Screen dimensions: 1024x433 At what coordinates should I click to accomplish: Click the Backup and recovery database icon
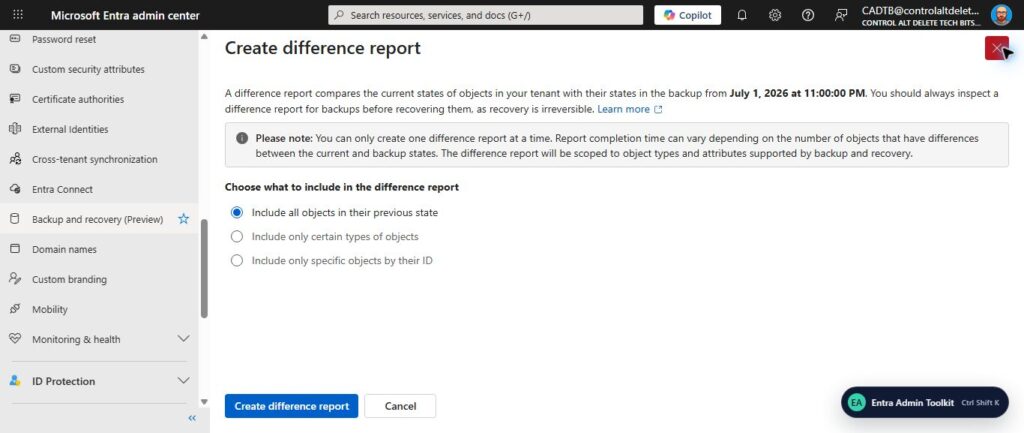tap(15, 219)
